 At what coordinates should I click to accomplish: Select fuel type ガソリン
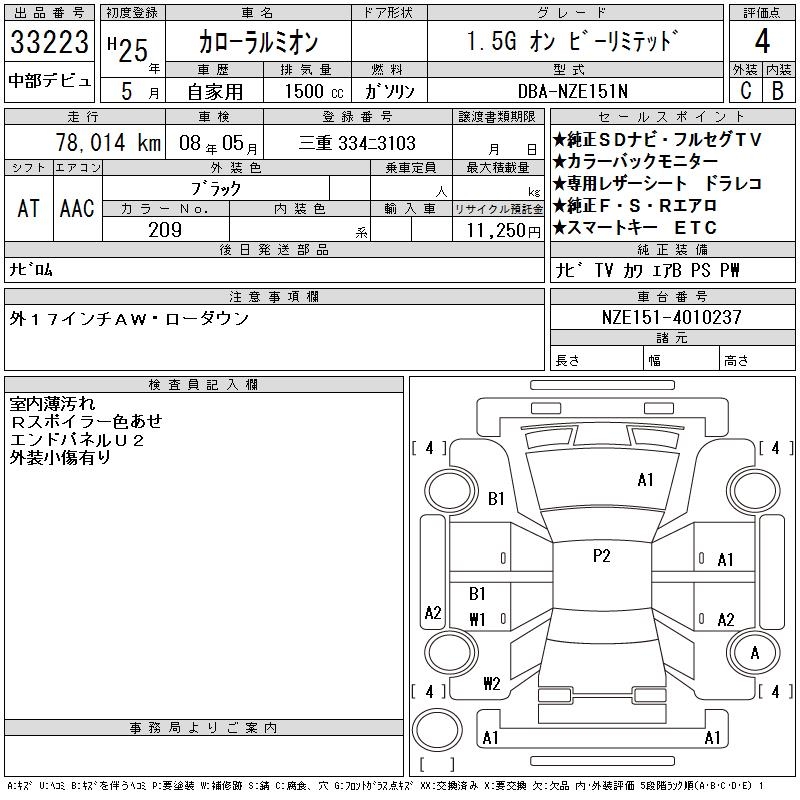tap(390, 91)
